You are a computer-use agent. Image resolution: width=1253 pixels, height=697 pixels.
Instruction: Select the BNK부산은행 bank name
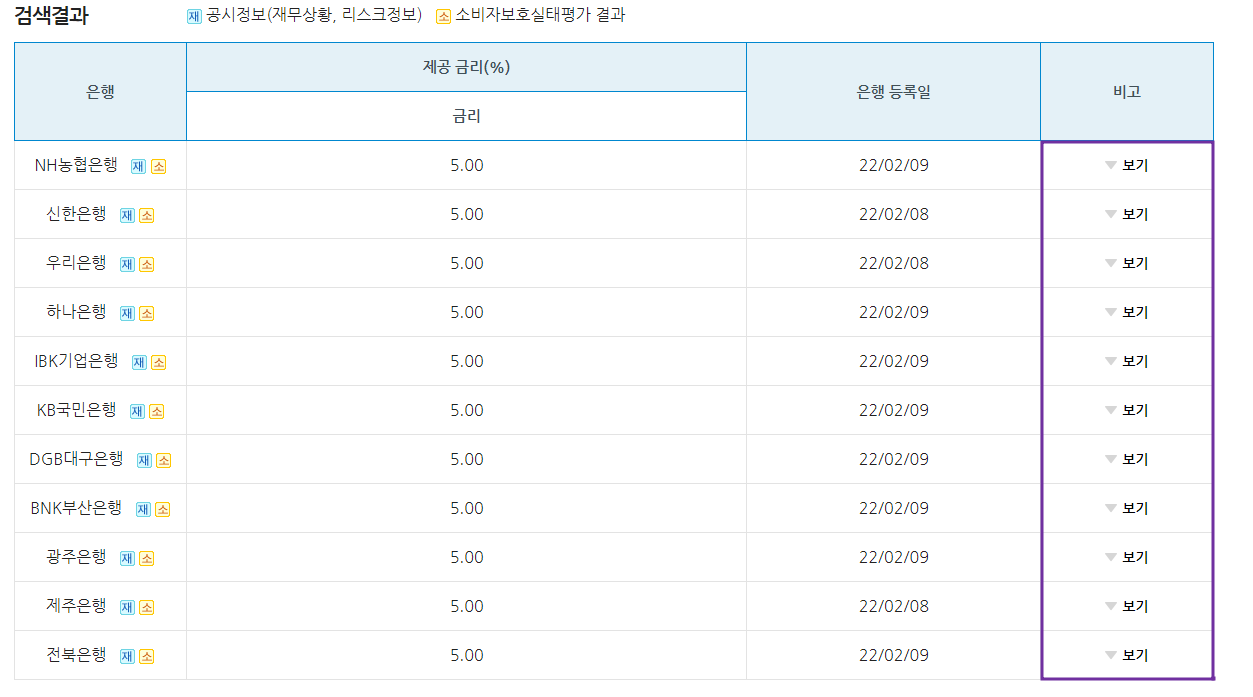coord(76,508)
